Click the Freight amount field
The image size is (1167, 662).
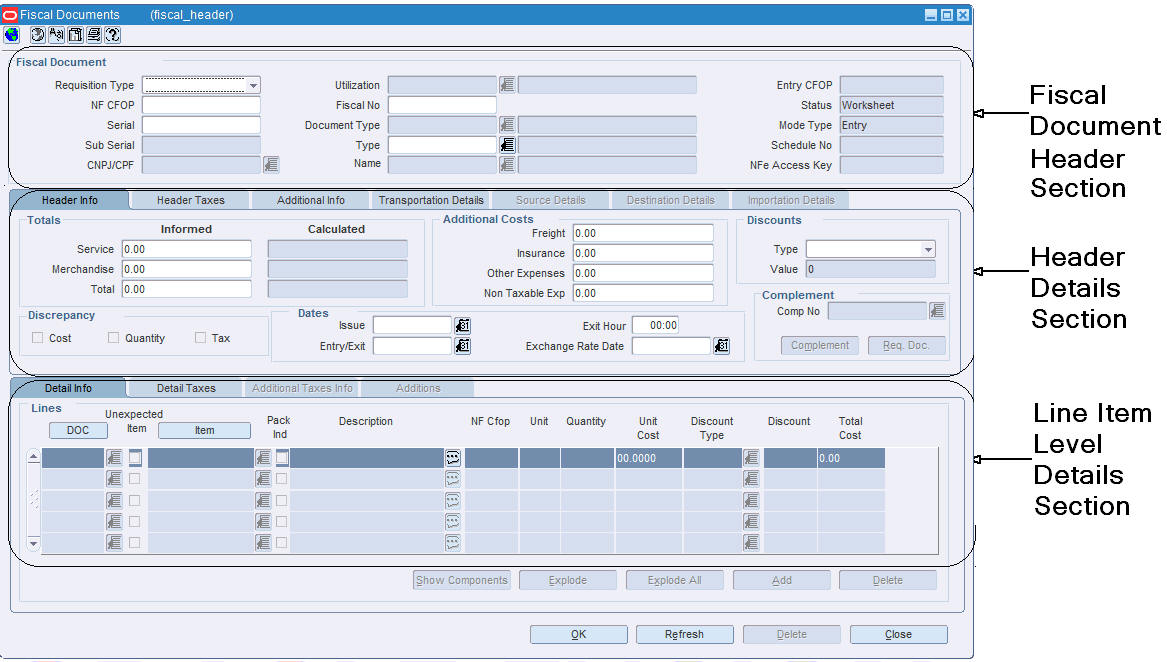tap(643, 233)
